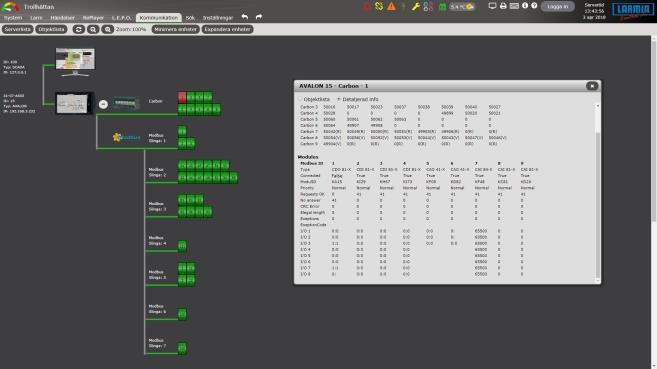Click the monitor display icon in header
This screenshot has width=657, height=369.
tap(492, 6)
